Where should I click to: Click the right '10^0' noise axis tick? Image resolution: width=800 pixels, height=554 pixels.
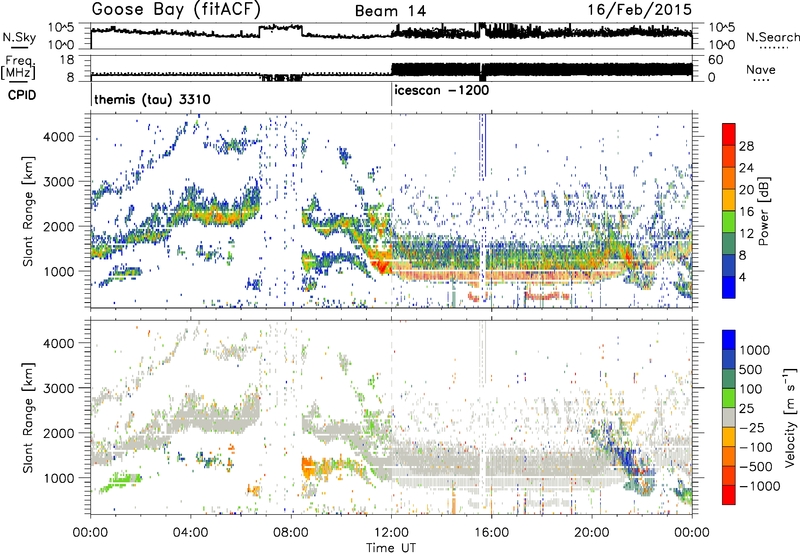pyautogui.click(x=722, y=45)
